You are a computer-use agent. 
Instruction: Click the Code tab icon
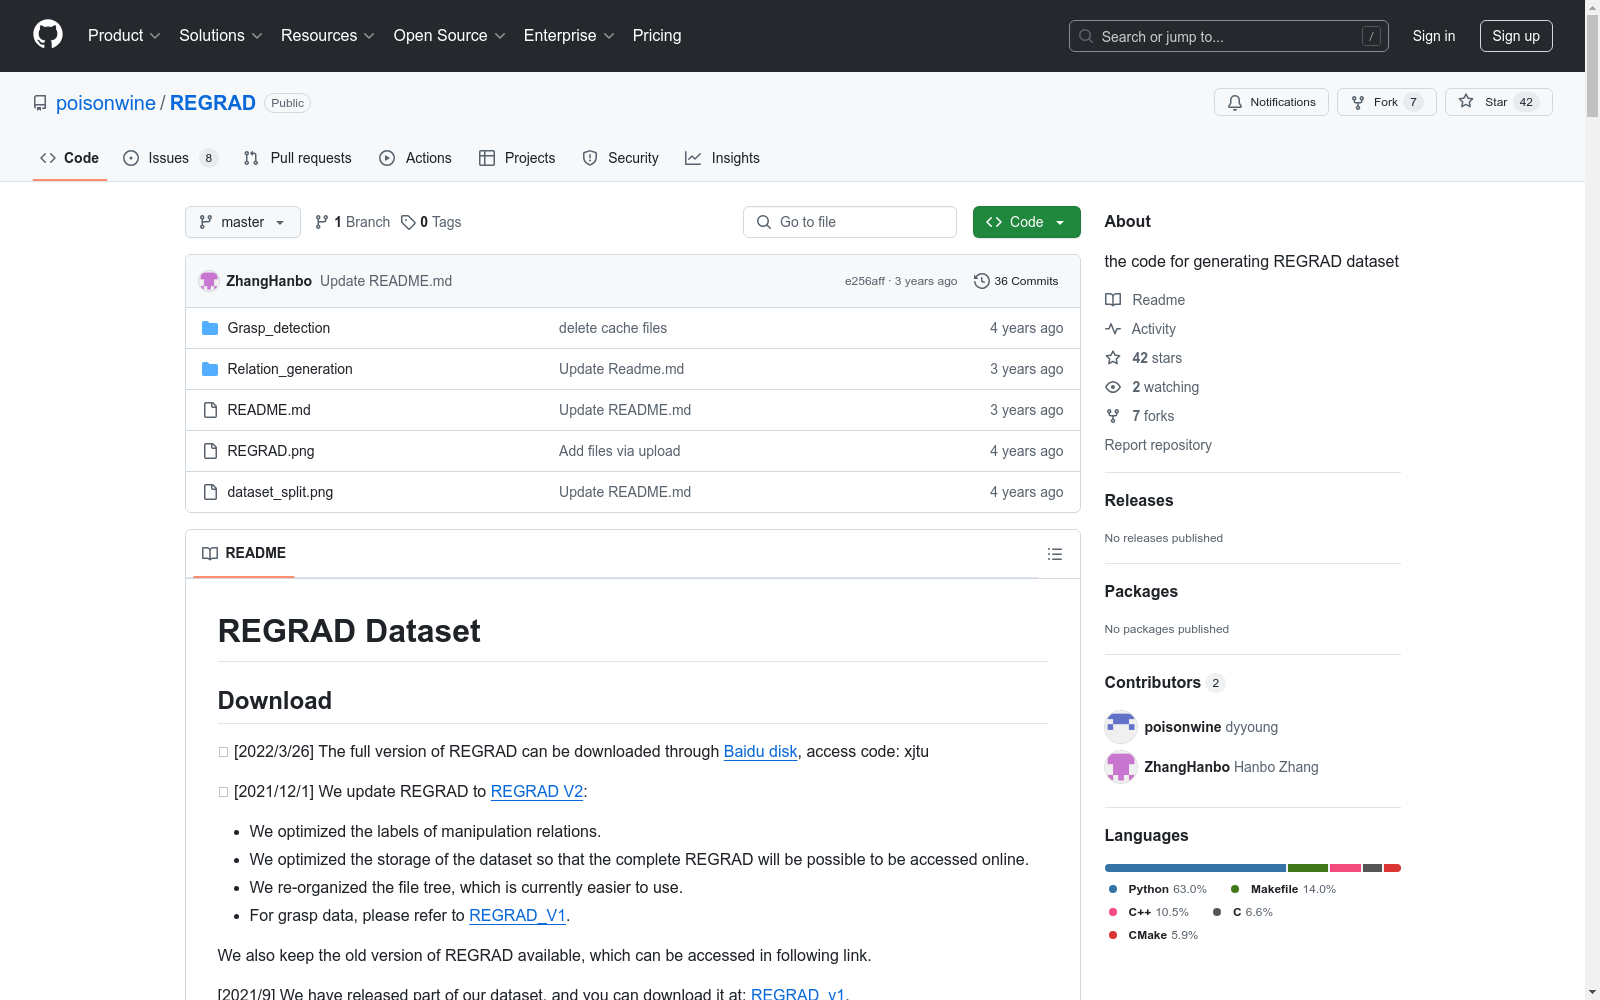pos(48,158)
